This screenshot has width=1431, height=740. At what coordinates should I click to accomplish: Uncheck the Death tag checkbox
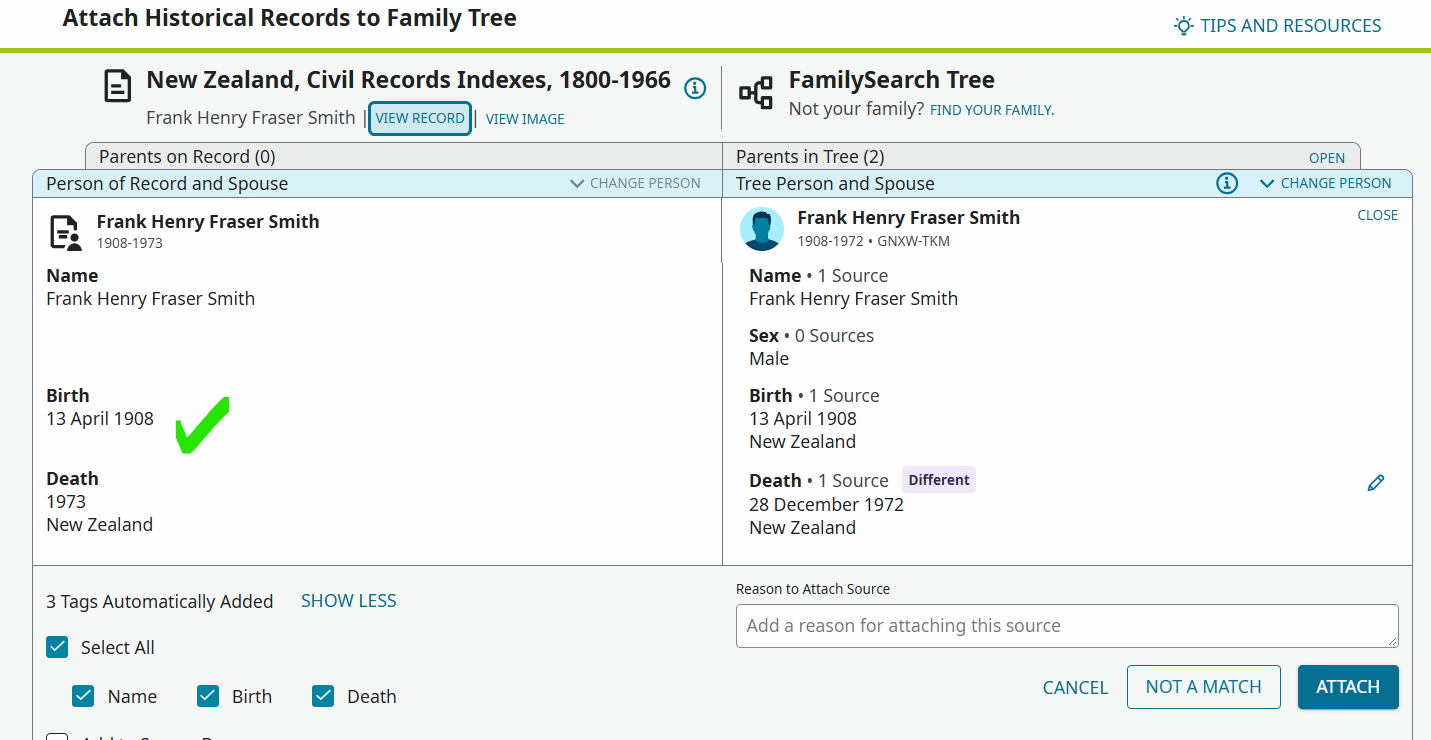pyautogui.click(x=322, y=696)
